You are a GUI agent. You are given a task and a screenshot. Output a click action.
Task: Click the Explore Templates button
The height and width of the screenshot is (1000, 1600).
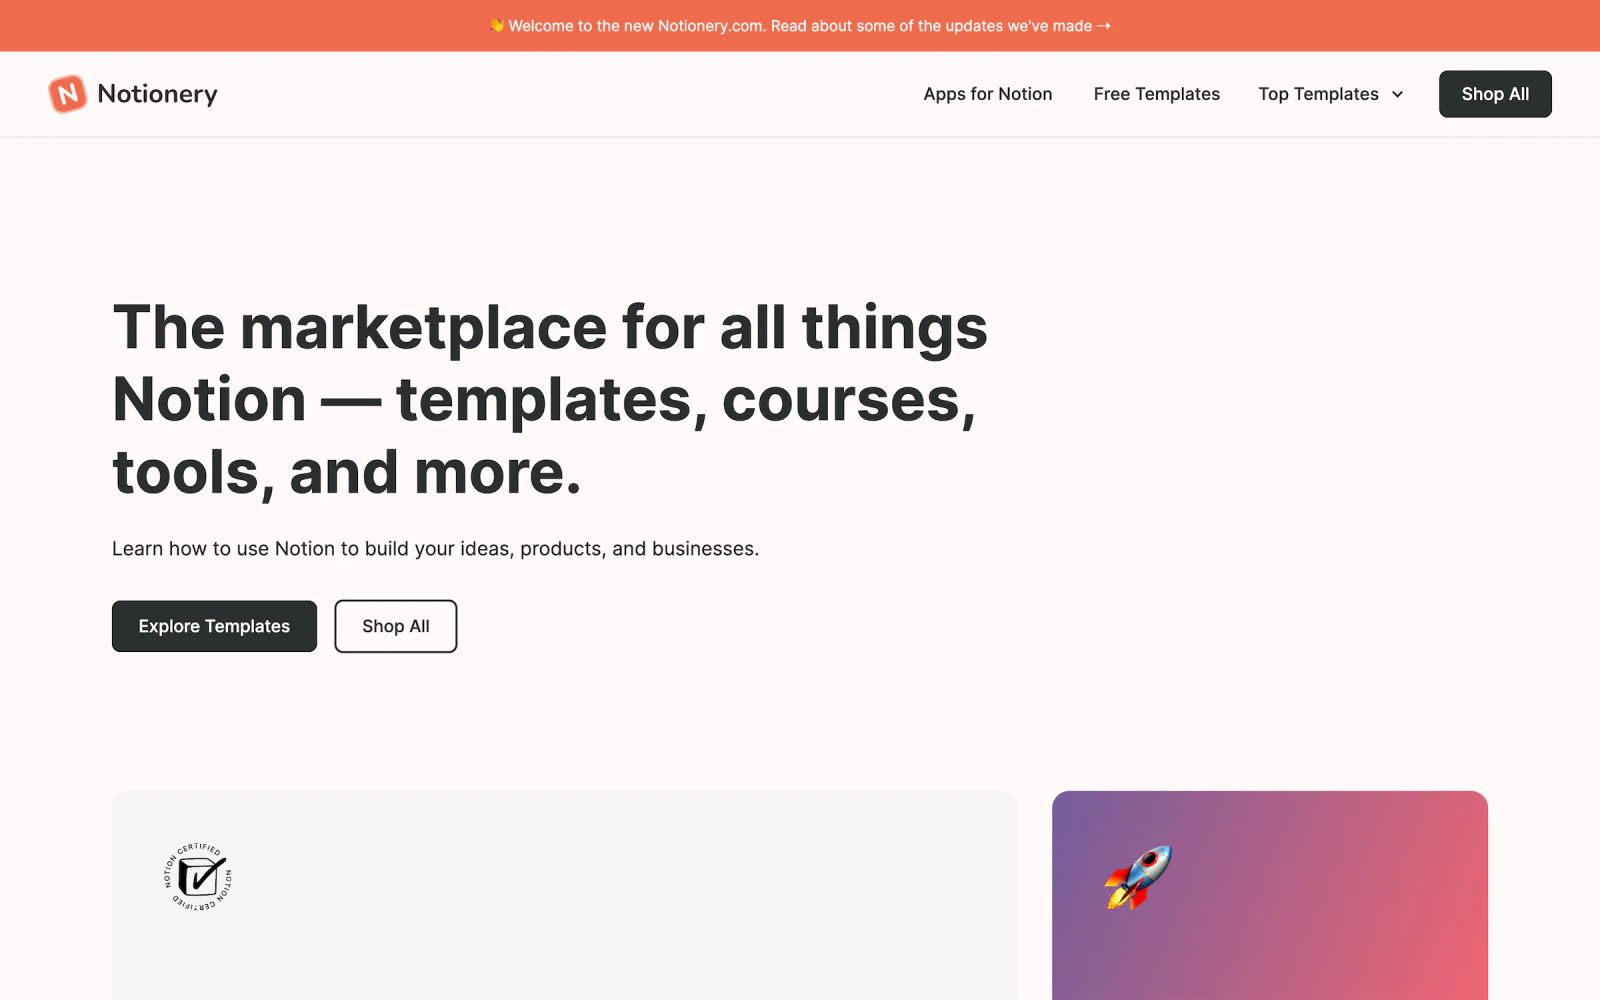click(214, 626)
